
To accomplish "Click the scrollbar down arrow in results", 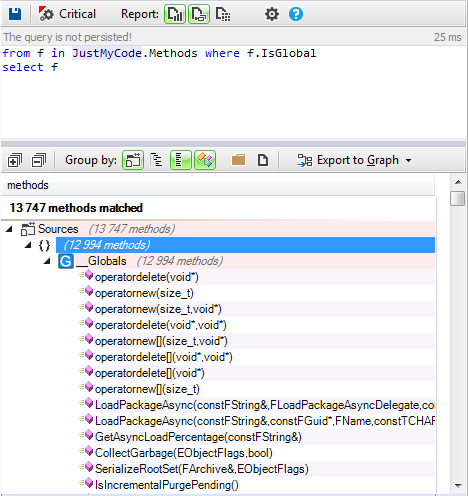I will pos(458,486).
